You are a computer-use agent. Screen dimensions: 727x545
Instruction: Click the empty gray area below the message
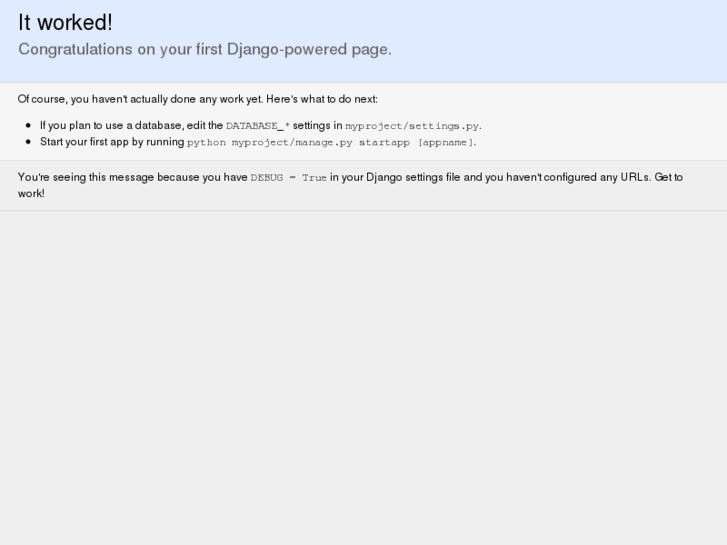pyautogui.click(x=363, y=380)
